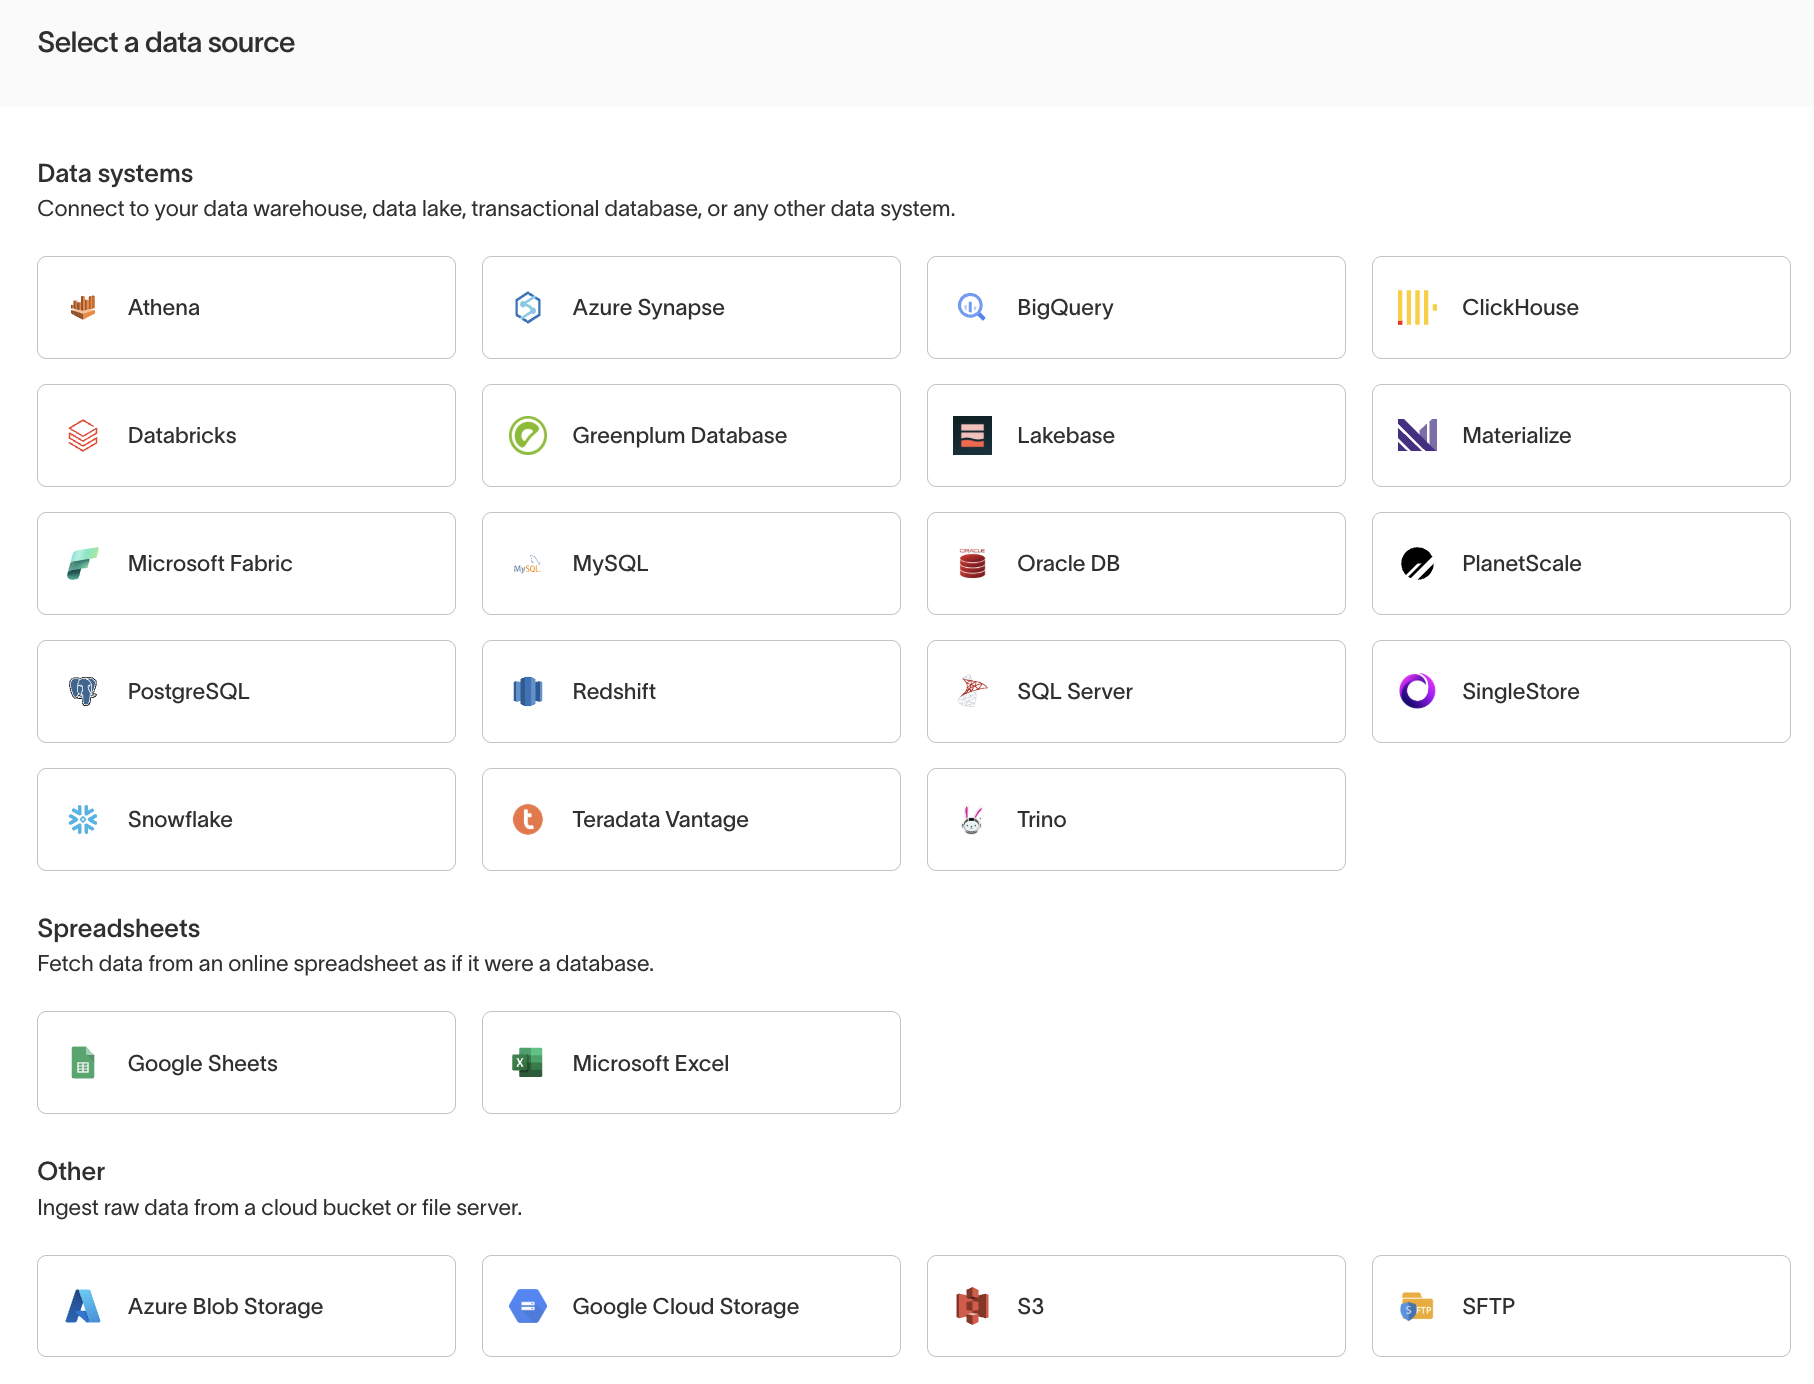Select the Redshift data source card

coord(690,691)
